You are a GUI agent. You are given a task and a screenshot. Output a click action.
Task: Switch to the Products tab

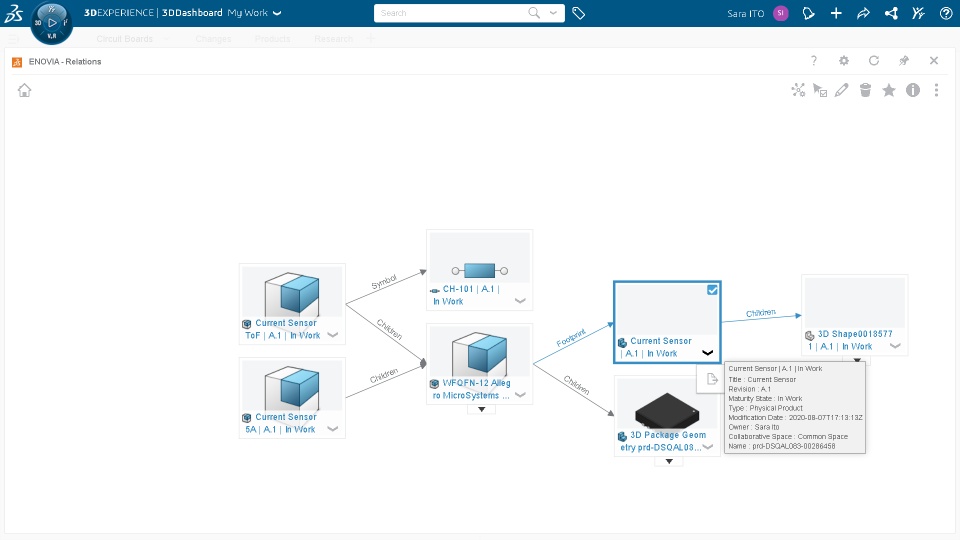tap(272, 39)
